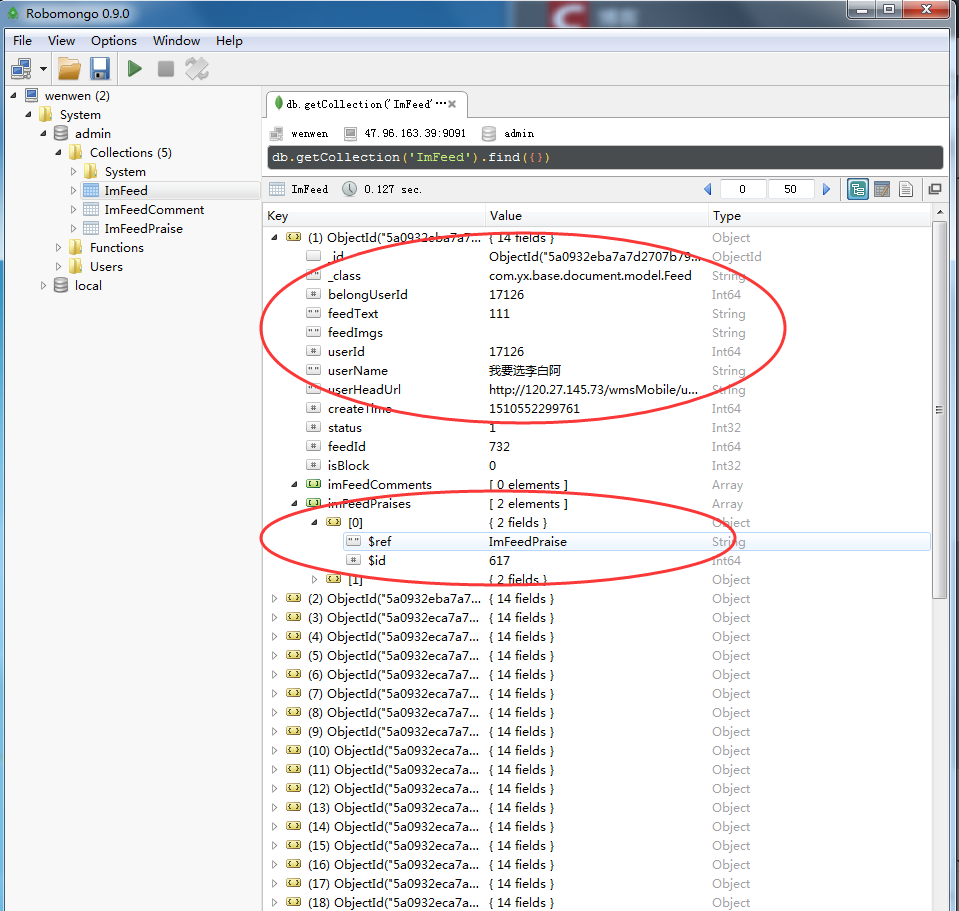Click the Type column header
This screenshot has height=911, width=959.
820,216
